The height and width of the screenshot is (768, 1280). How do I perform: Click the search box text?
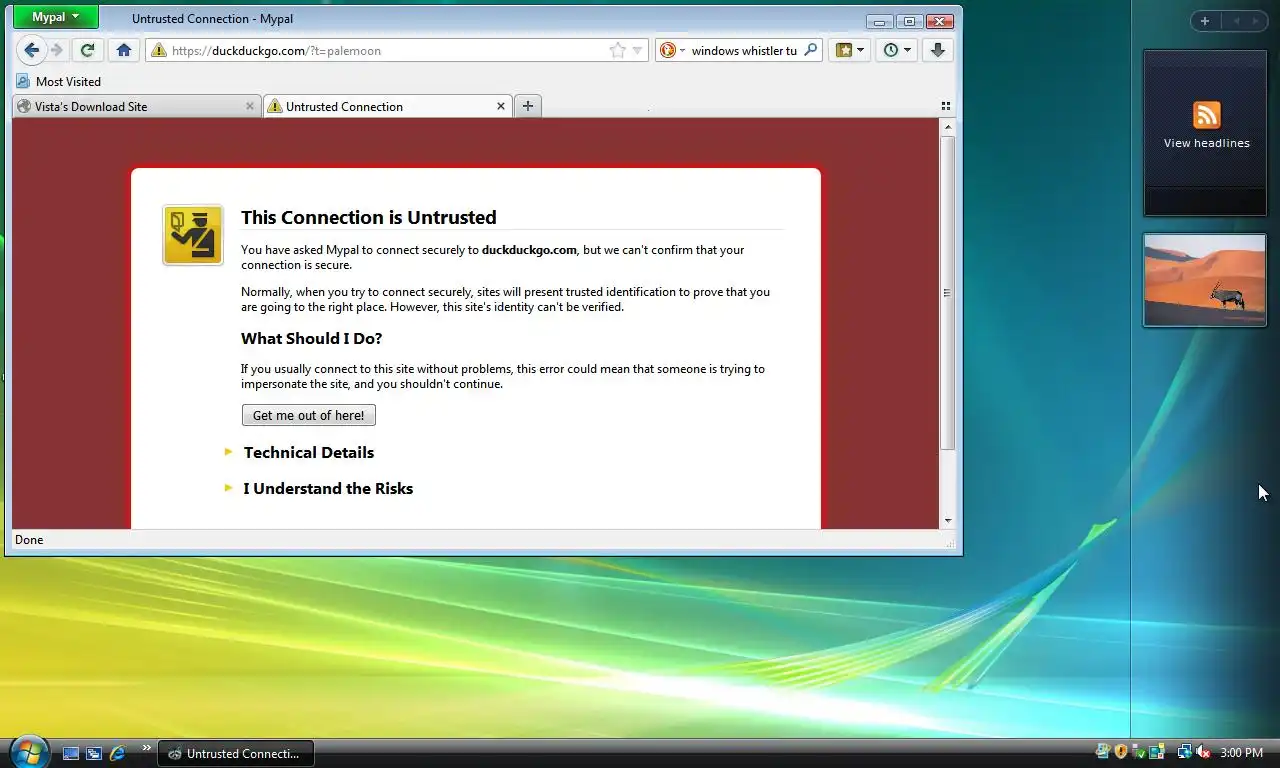pyautogui.click(x=744, y=50)
